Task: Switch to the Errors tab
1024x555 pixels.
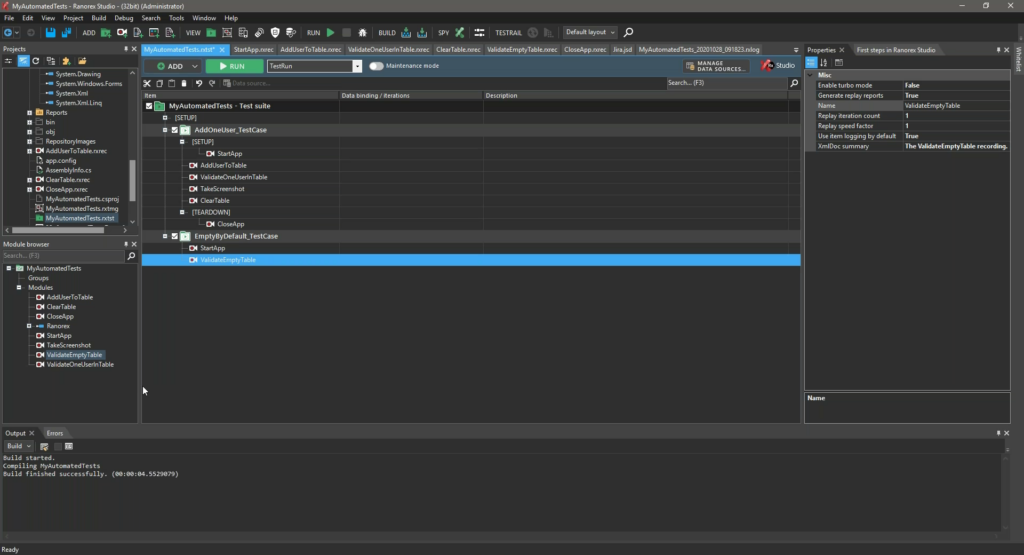Action: point(55,434)
